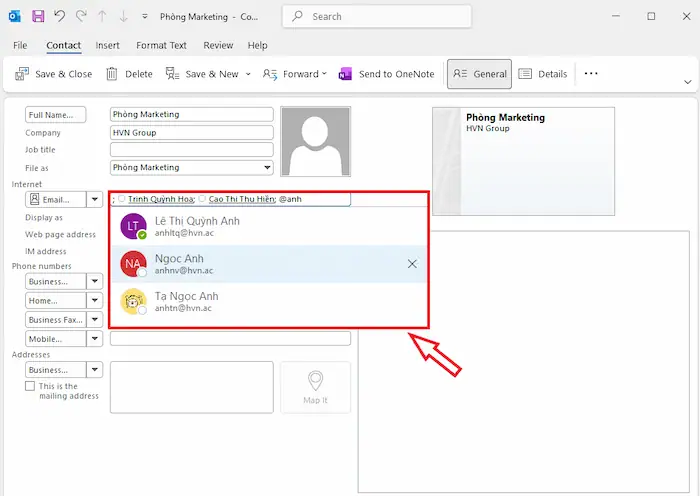Click Send to OneNote icon

346,74
